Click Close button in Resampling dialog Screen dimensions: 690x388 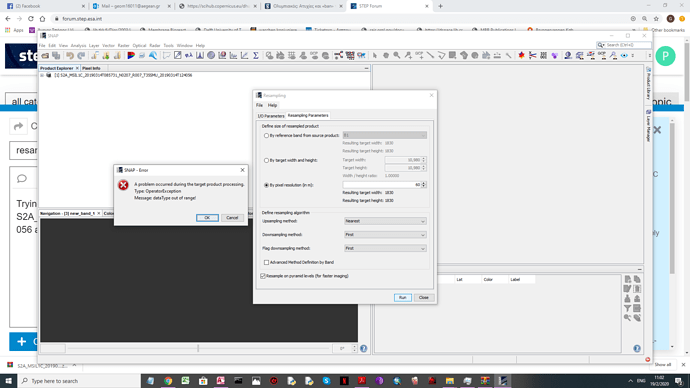(x=423, y=298)
